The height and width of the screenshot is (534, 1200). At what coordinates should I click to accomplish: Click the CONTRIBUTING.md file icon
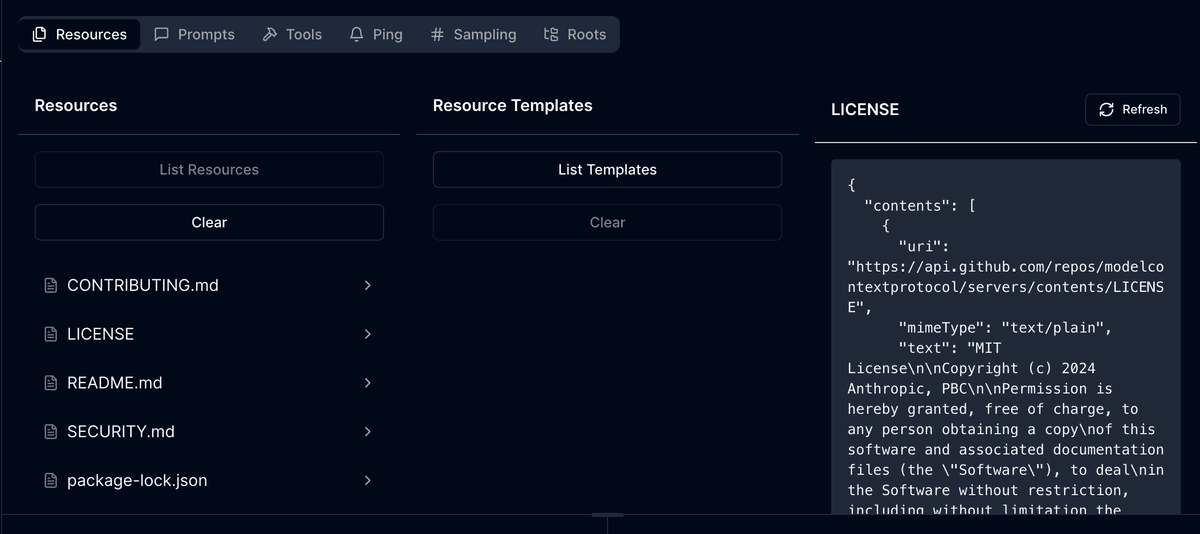click(51, 286)
